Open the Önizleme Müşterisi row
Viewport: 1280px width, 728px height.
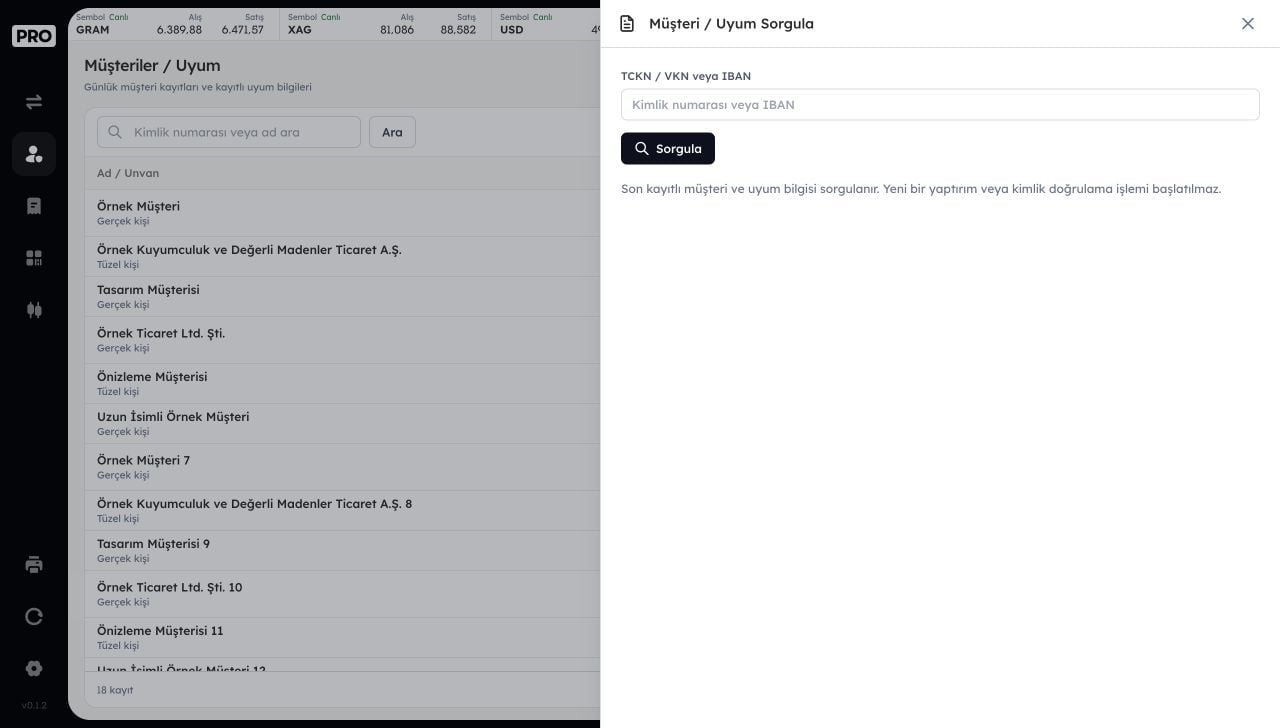[x=342, y=383]
